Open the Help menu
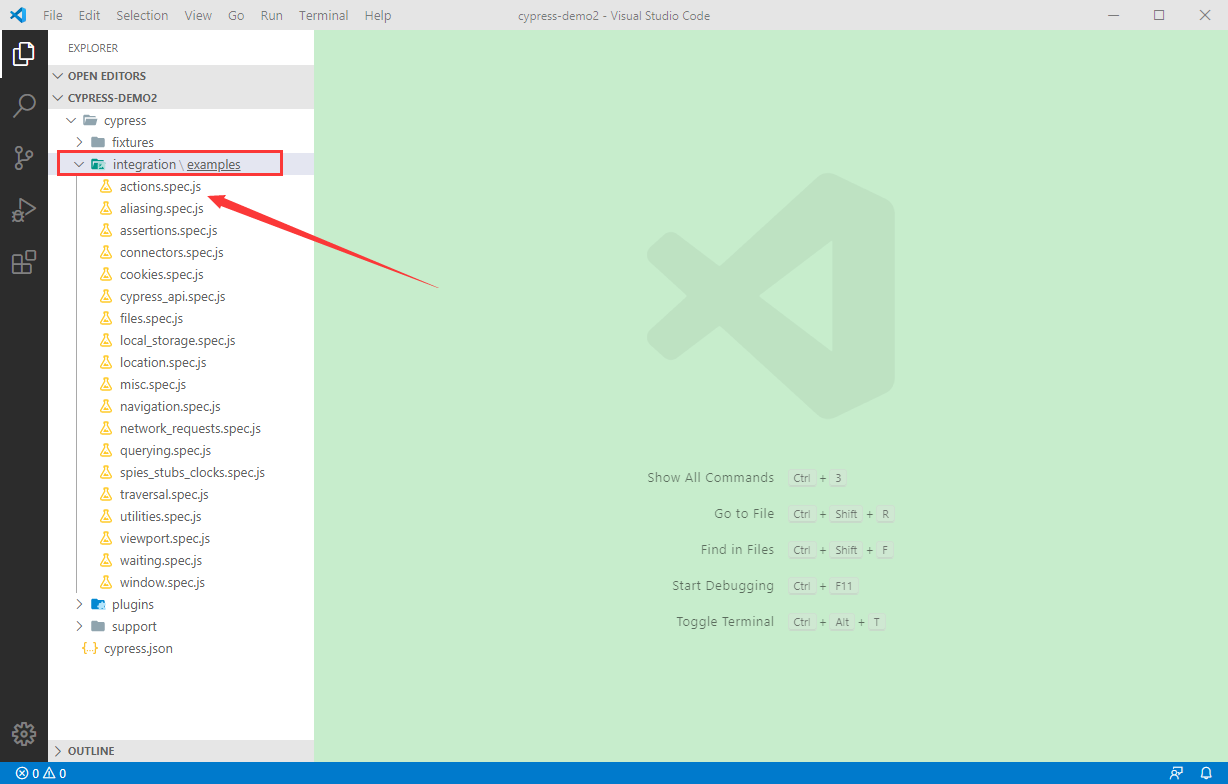This screenshot has width=1228, height=784. (378, 15)
